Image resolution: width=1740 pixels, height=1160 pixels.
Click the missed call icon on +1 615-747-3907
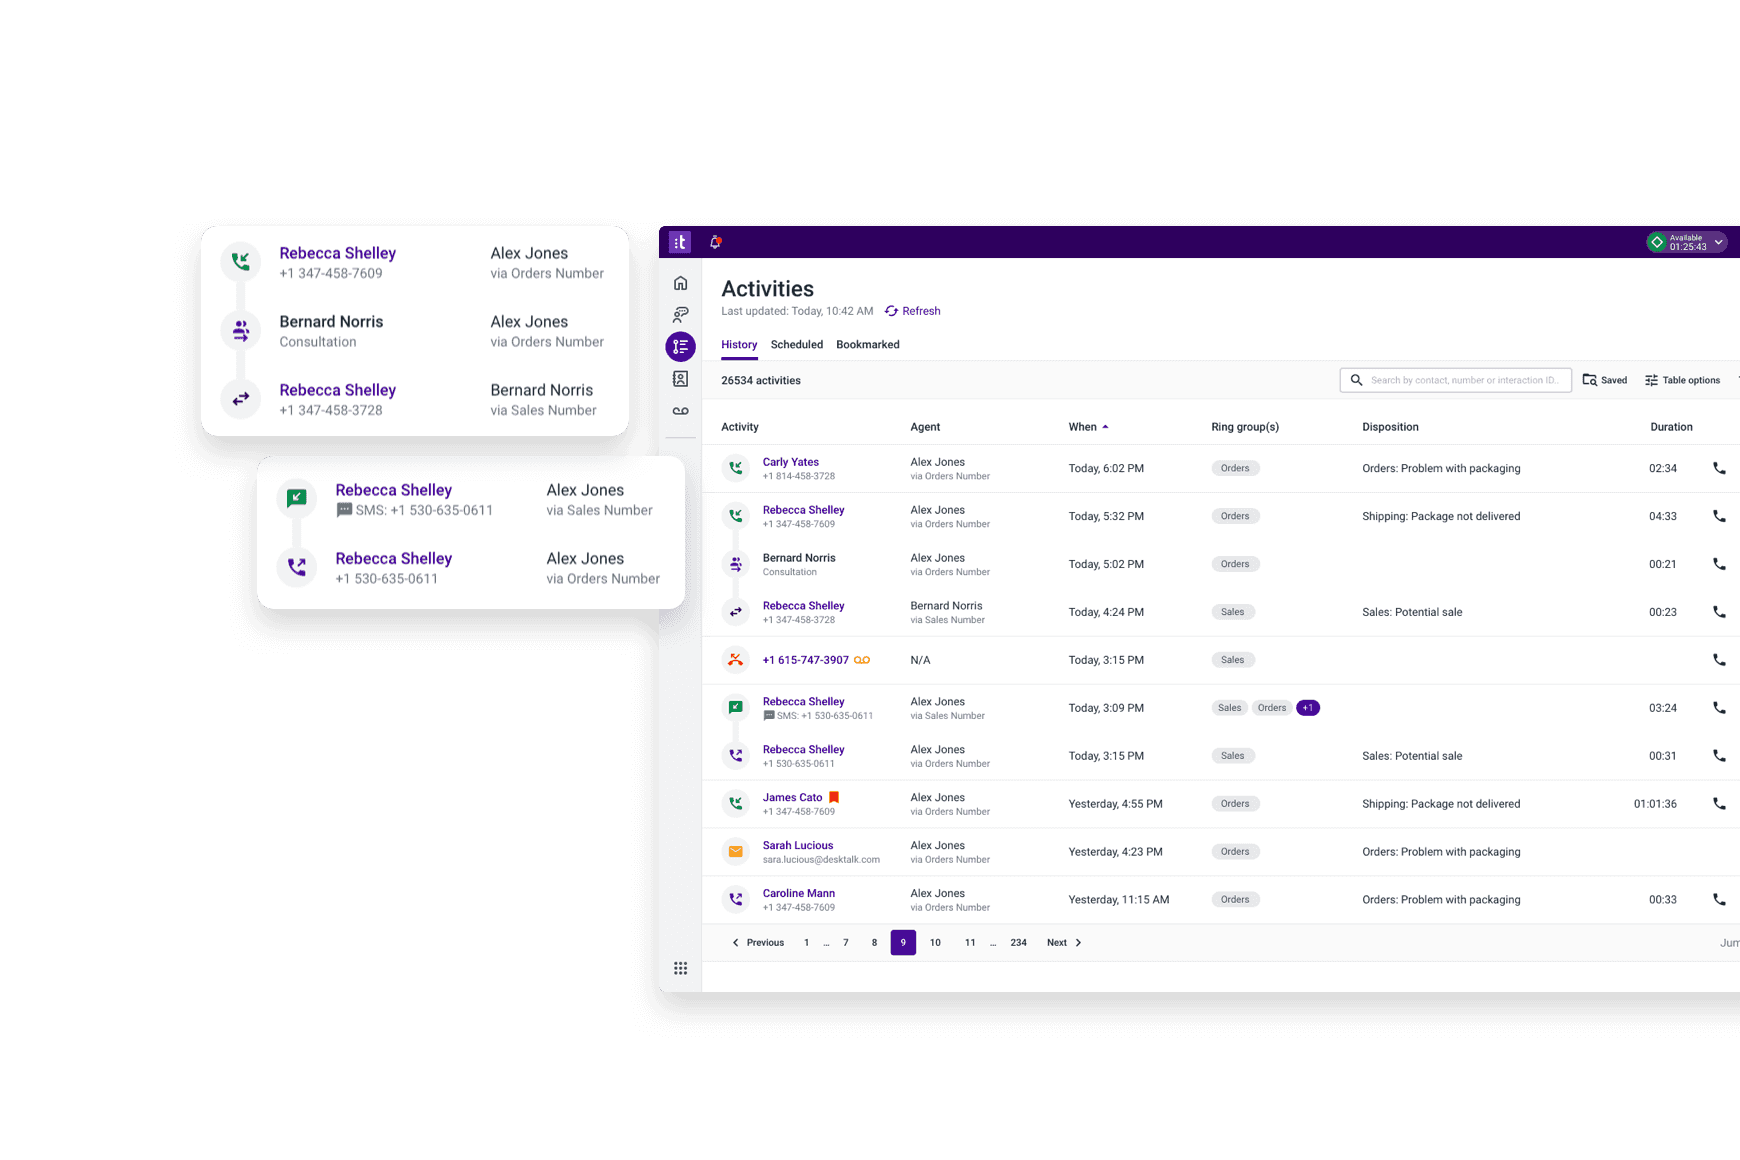(736, 660)
